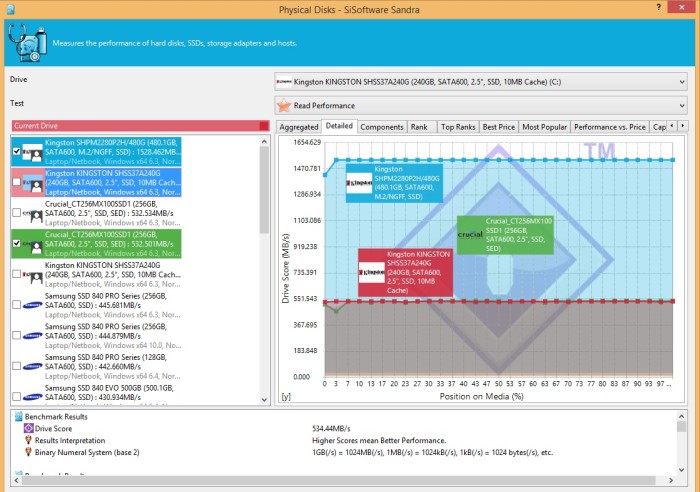This screenshot has width=700, height=492.
Task: Select the Detailed tab
Action: [x=339, y=126]
